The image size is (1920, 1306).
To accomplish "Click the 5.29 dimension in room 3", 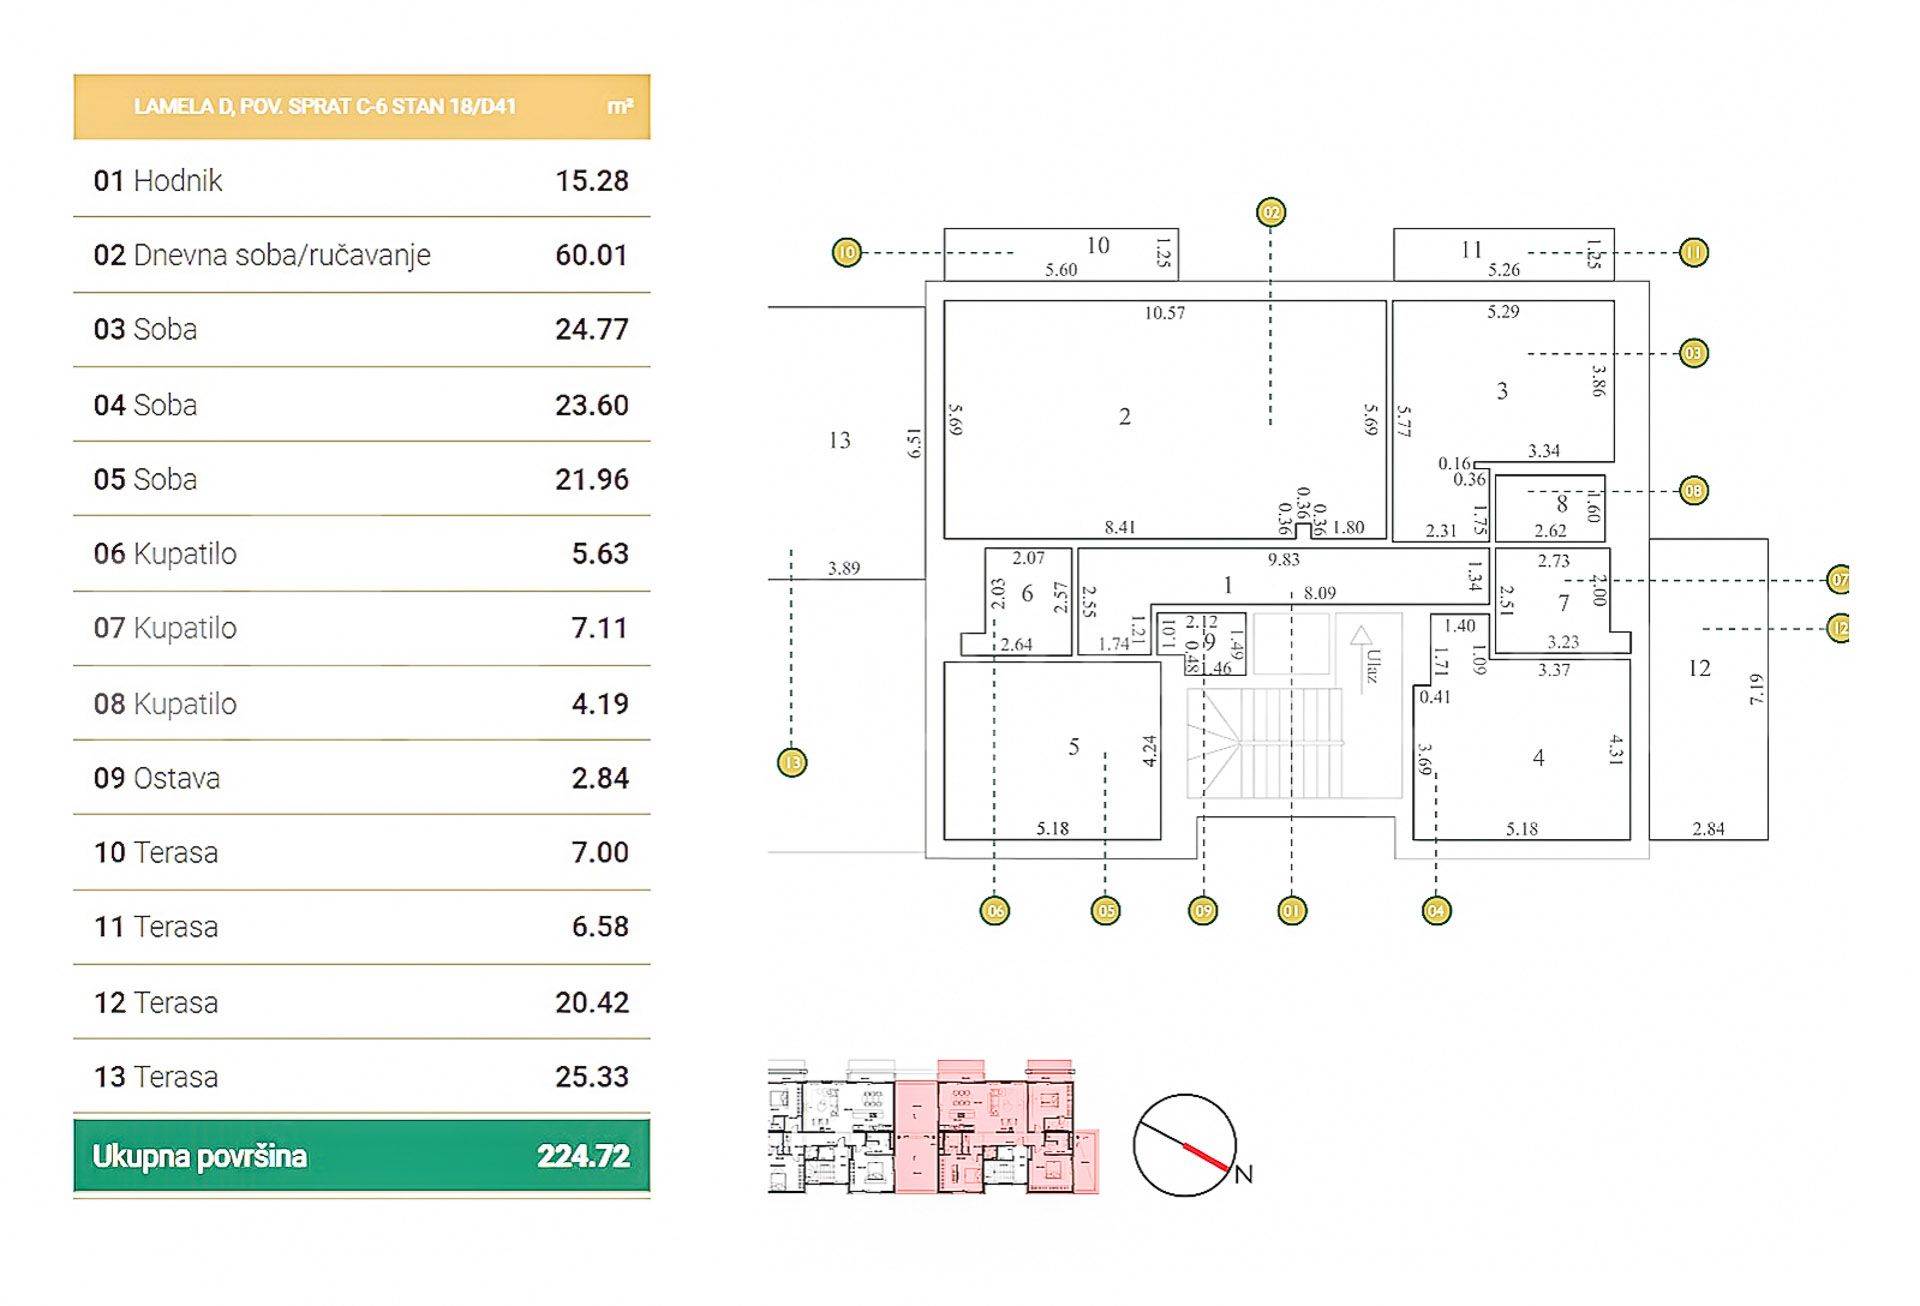I will pyautogui.click(x=1503, y=312).
